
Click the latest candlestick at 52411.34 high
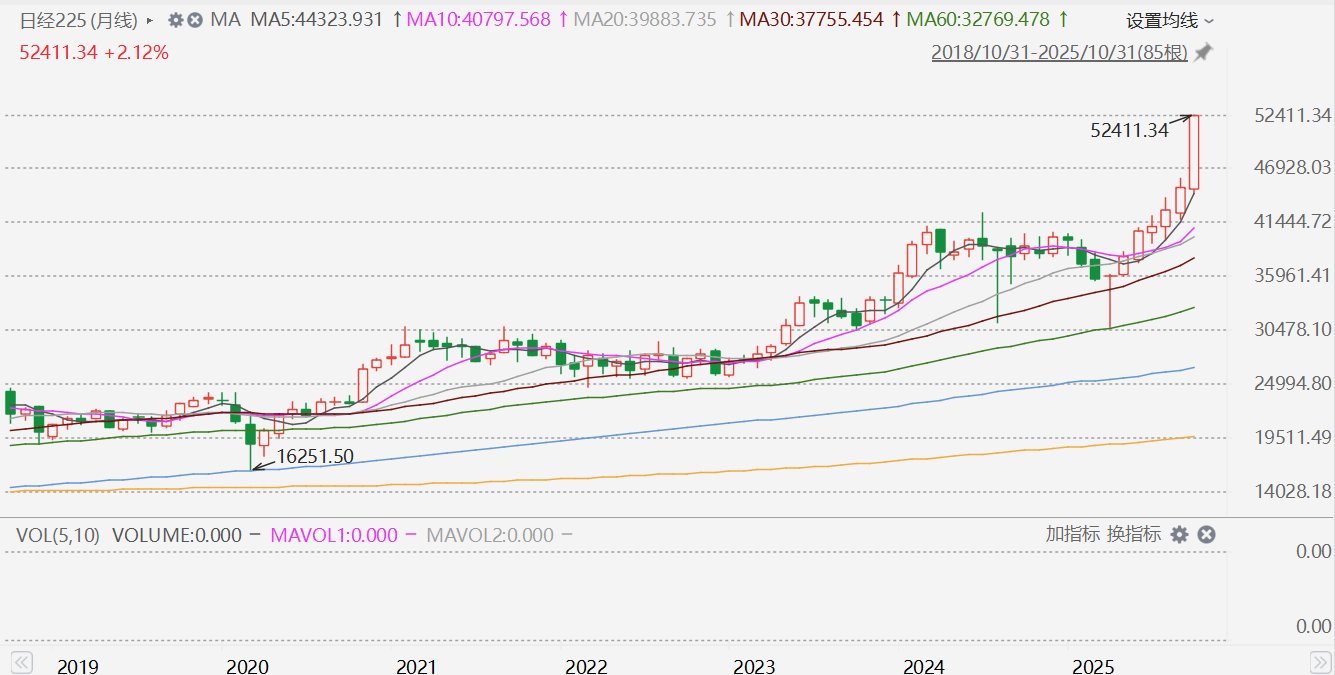click(1194, 152)
